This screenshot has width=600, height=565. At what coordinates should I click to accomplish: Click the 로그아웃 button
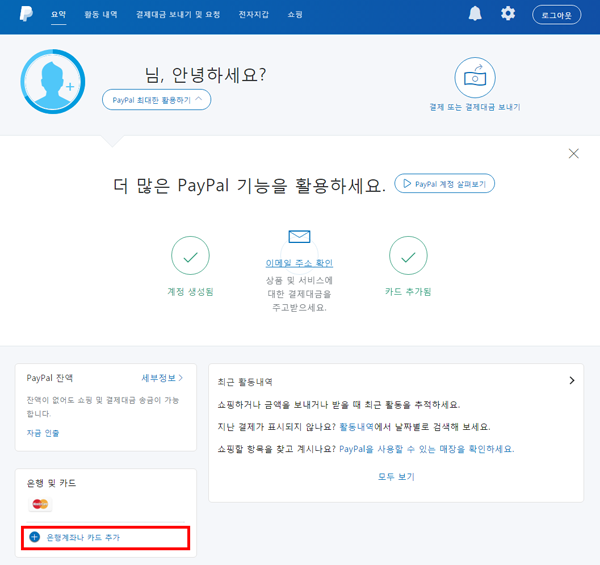(556, 15)
